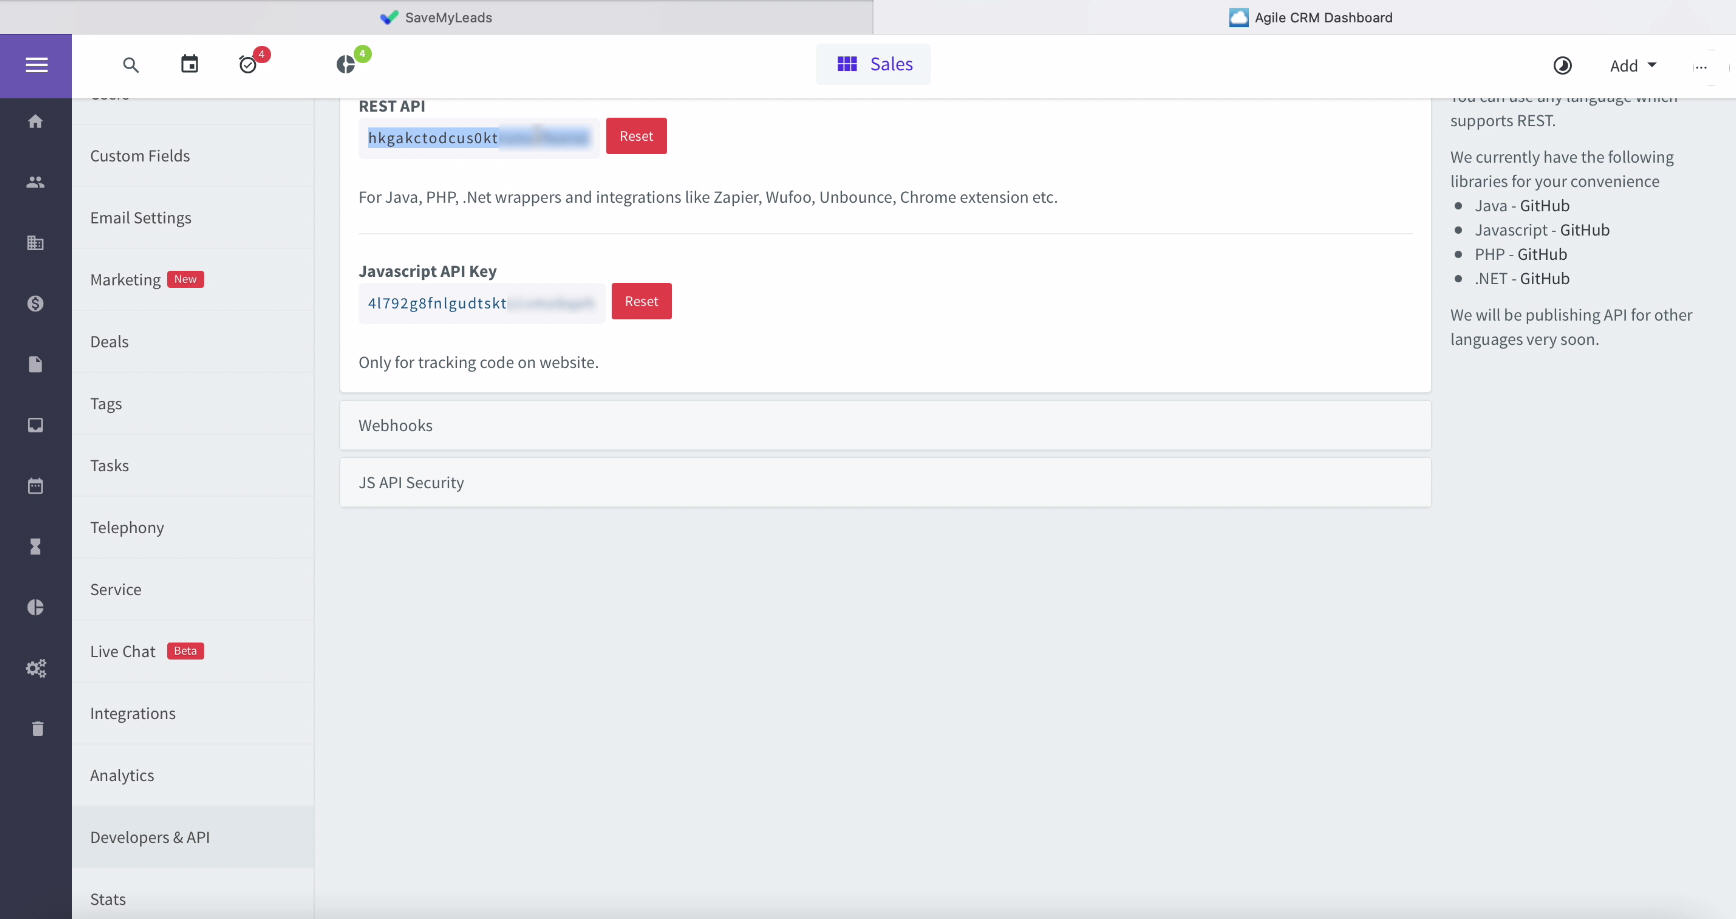Viewport: 1736px width, 919px height.
Task: Open the trash icon in sidebar
Action: coord(37,729)
